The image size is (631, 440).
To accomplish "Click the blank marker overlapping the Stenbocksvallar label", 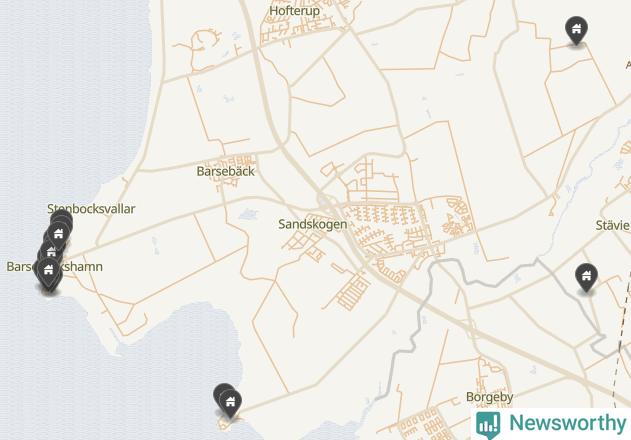I will (63, 218).
